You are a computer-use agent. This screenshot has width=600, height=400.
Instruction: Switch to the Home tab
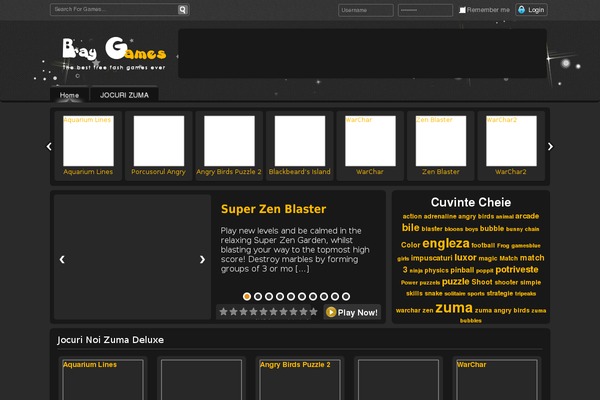point(69,95)
